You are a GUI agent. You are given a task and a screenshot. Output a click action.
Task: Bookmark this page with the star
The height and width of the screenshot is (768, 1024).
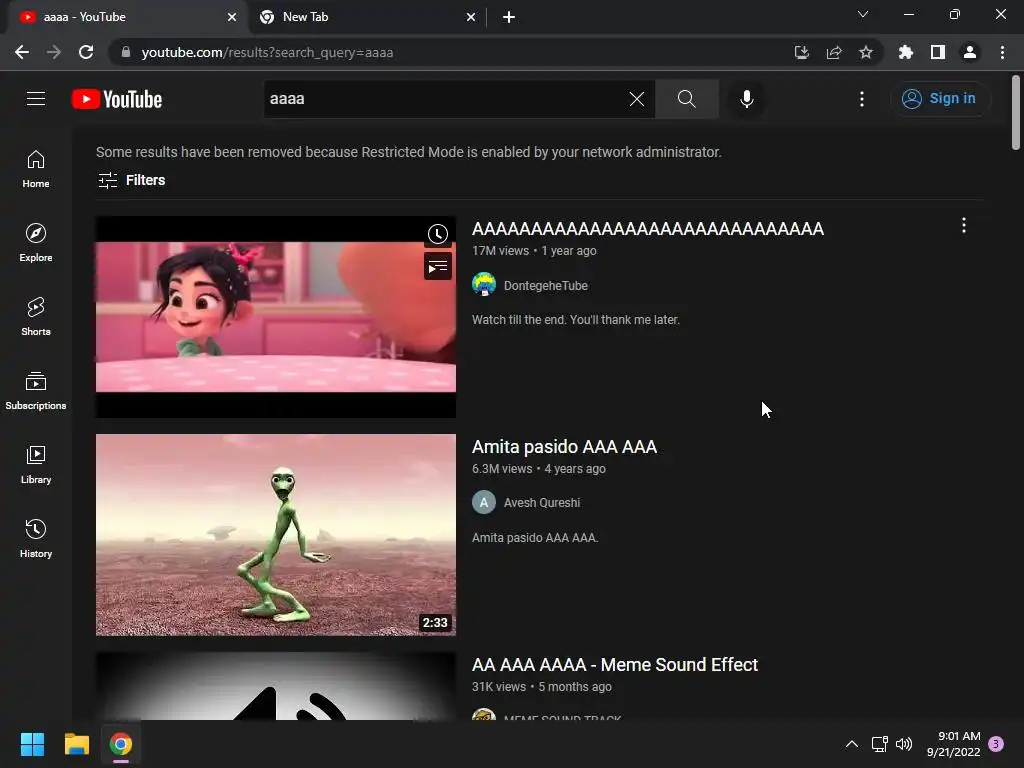[x=866, y=52]
